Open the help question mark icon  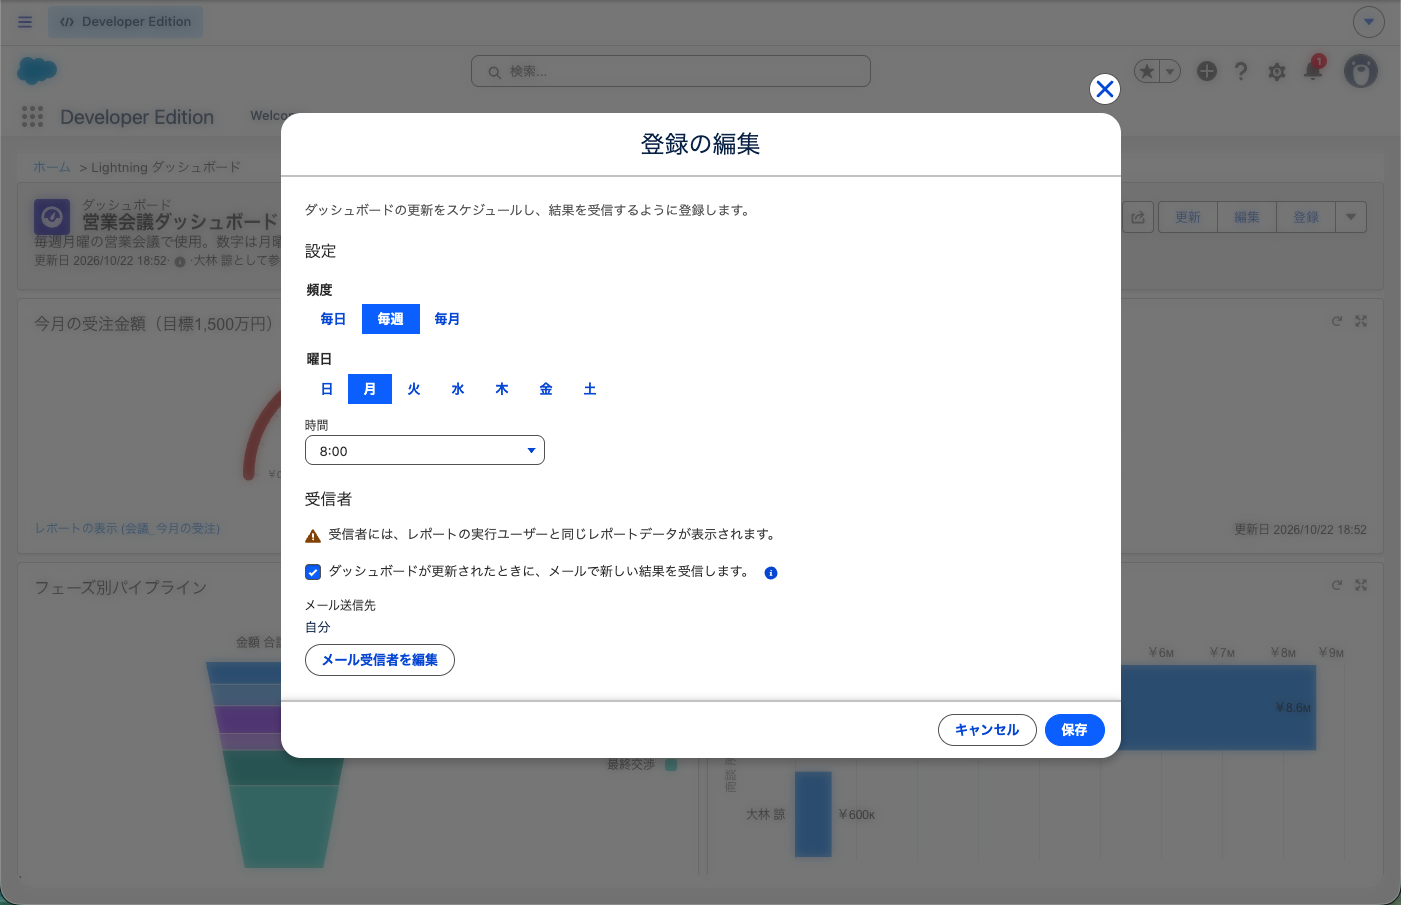coord(1241,71)
